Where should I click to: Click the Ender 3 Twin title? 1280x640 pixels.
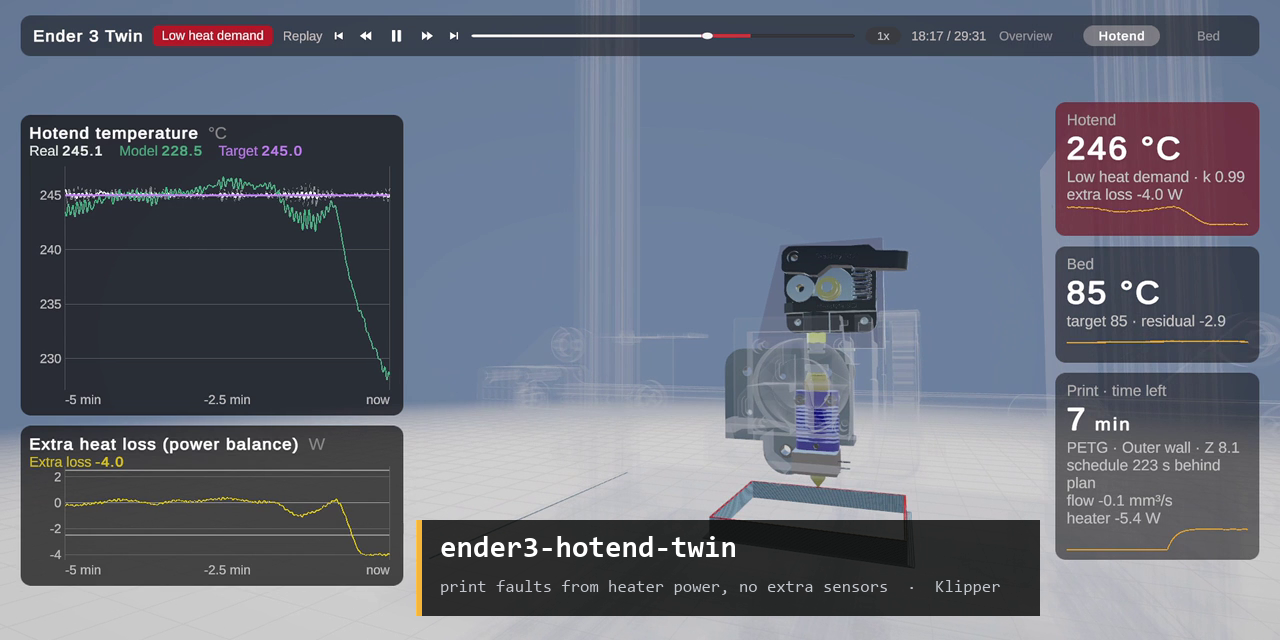tap(88, 36)
